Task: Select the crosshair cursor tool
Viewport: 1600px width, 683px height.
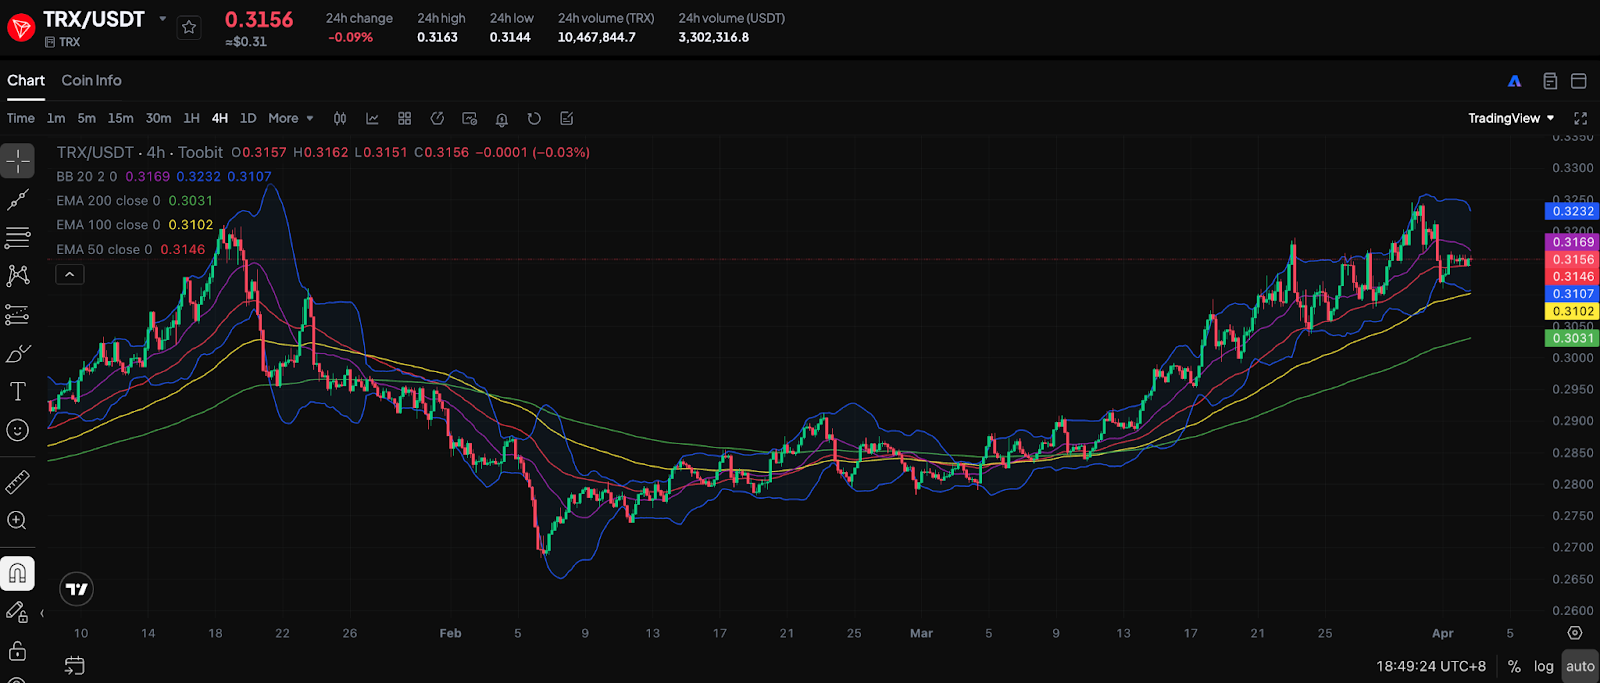Action: point(18,161)
